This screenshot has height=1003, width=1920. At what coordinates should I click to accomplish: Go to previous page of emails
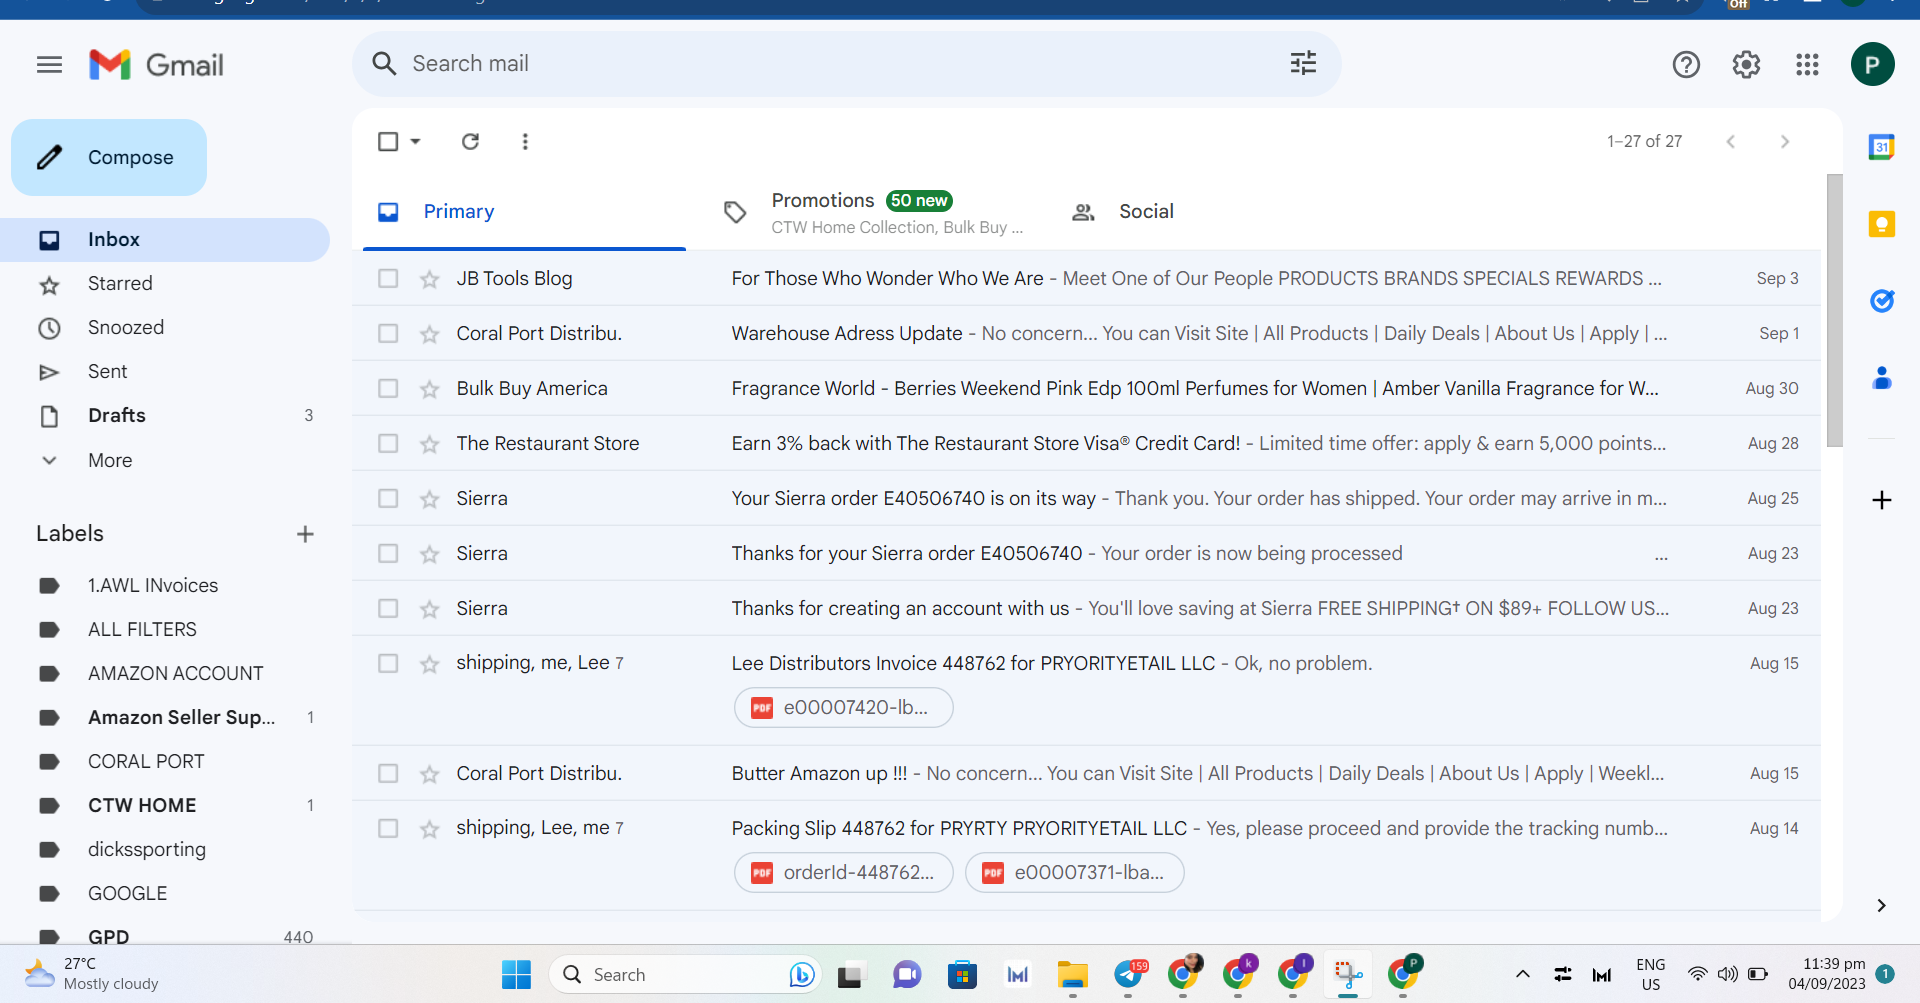(1730, 142)
